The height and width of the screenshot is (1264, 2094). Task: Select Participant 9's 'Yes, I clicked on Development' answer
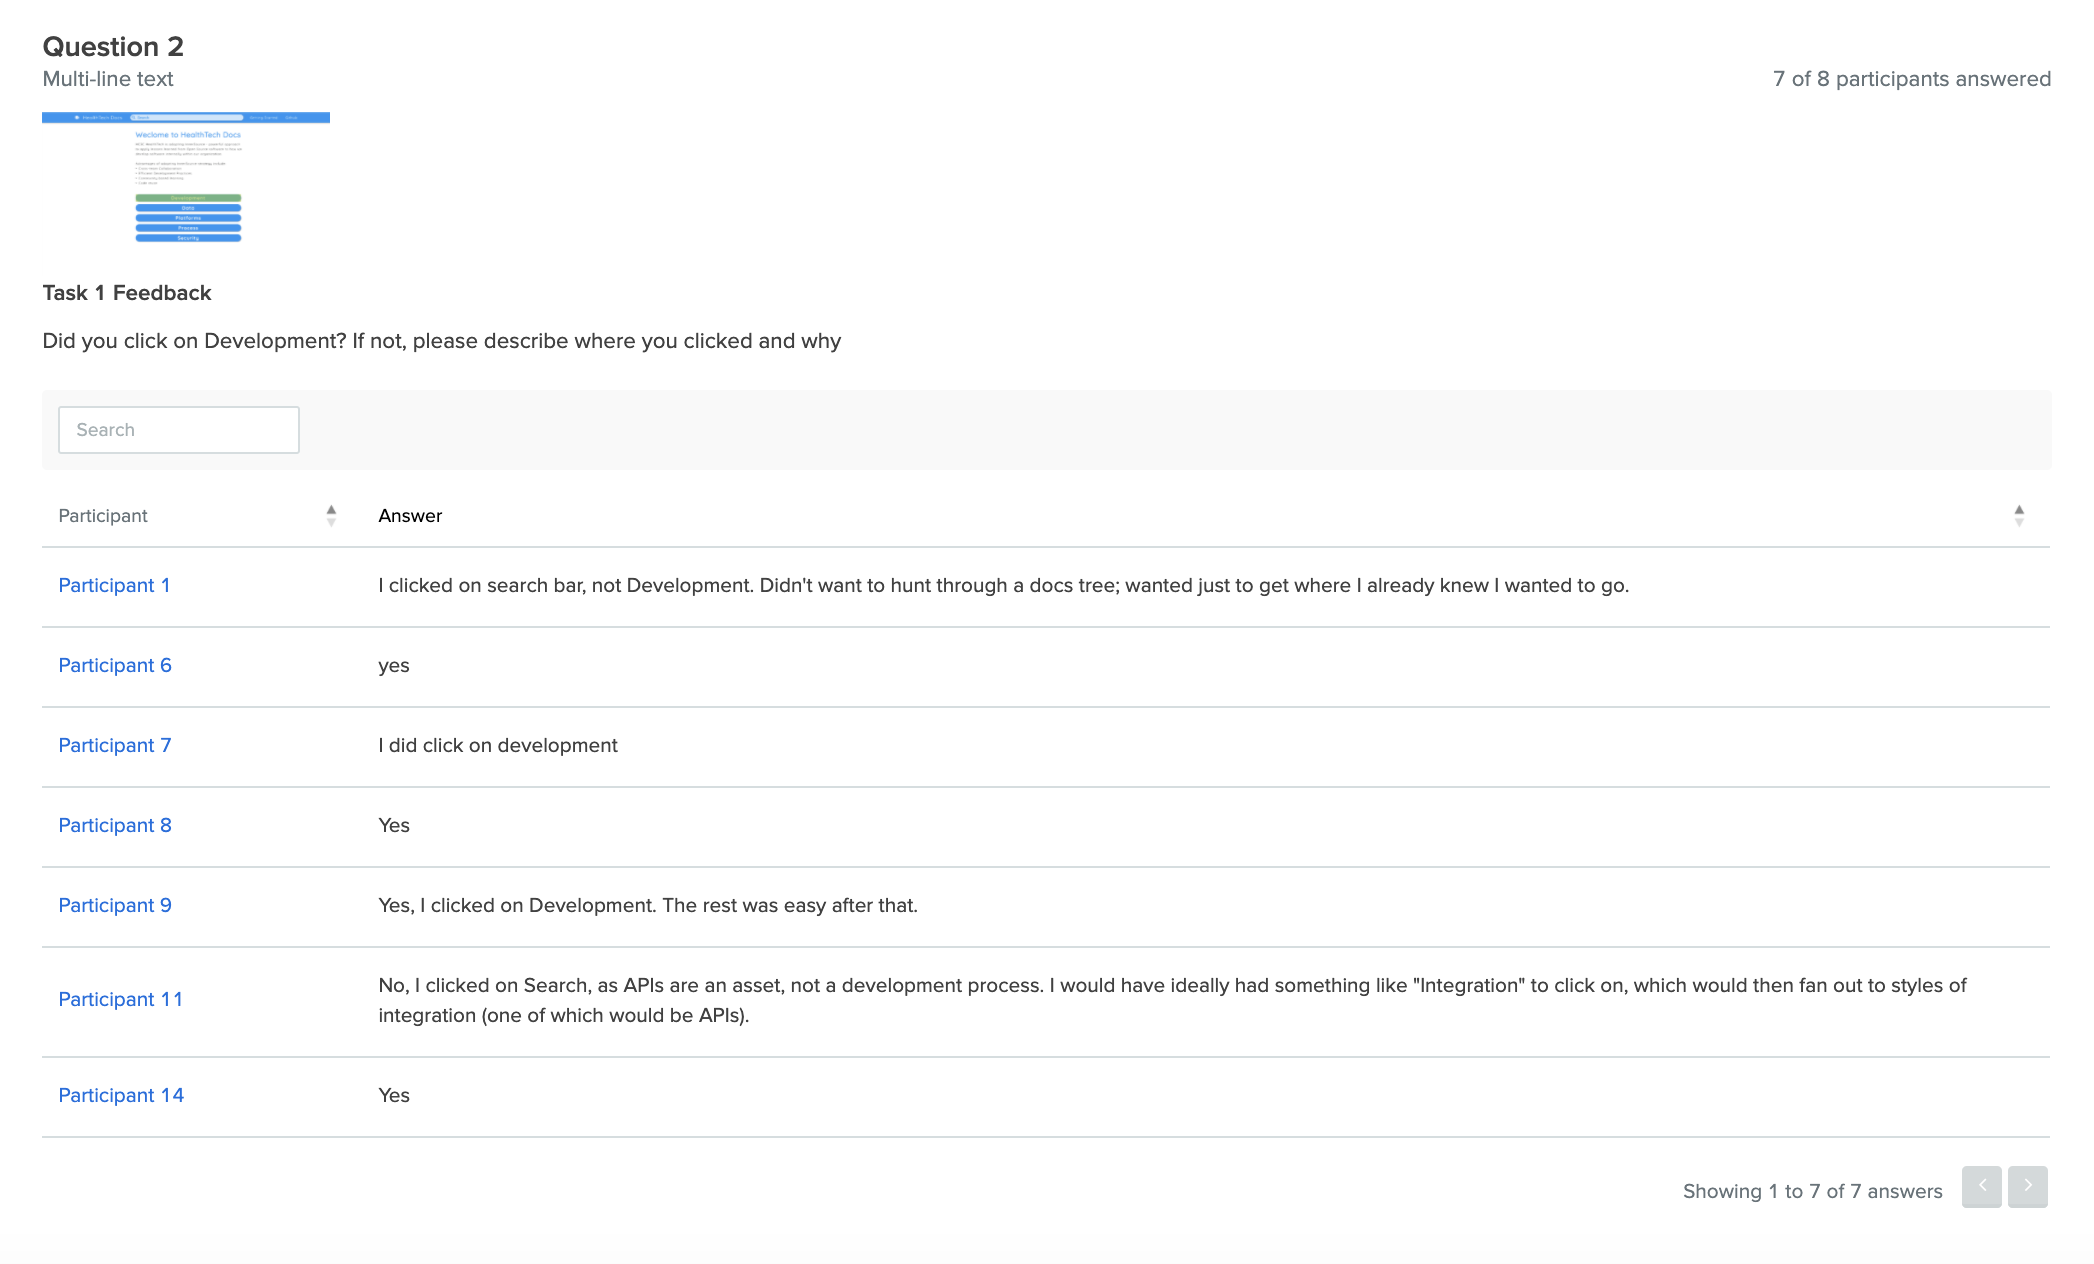pyautogui.click(x=648, y=906)
